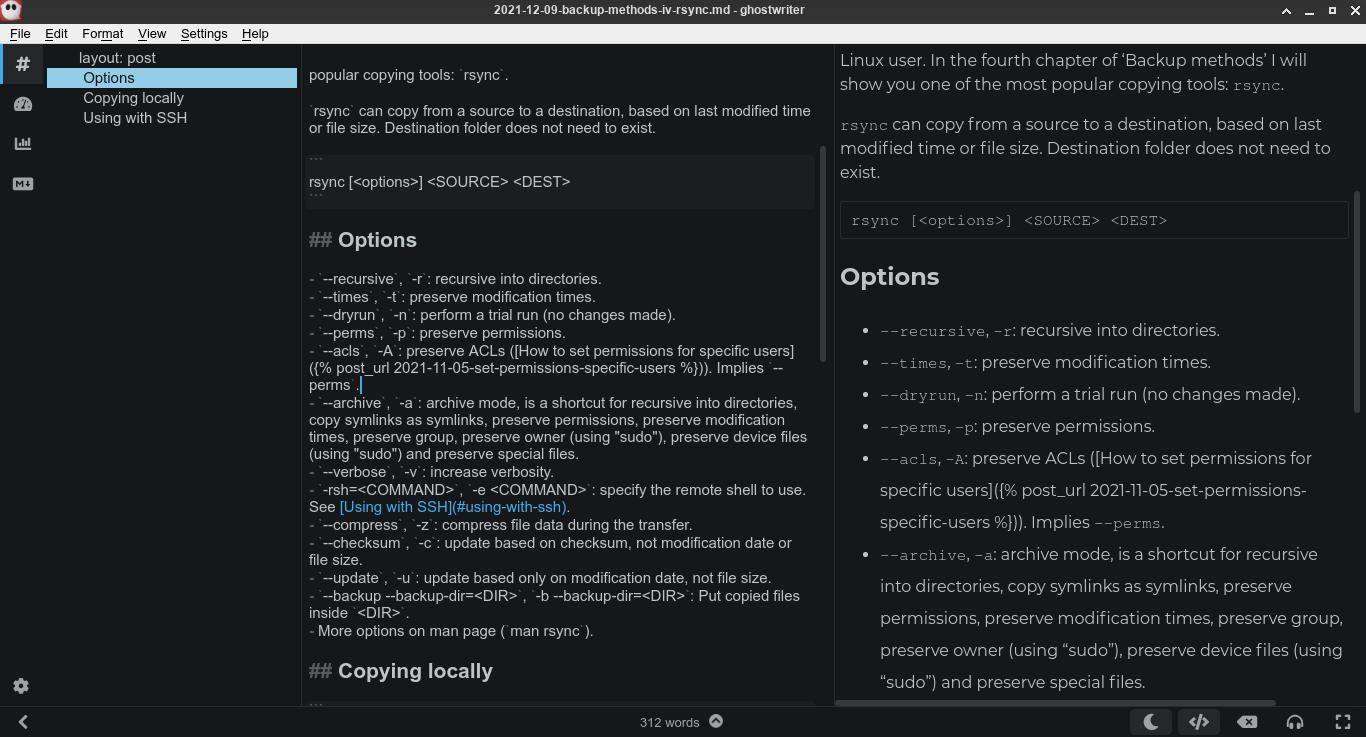Click the --dryrun line in editor
Screen dimensions: 1366x737
pyautogui.click(x=492, y=315)
